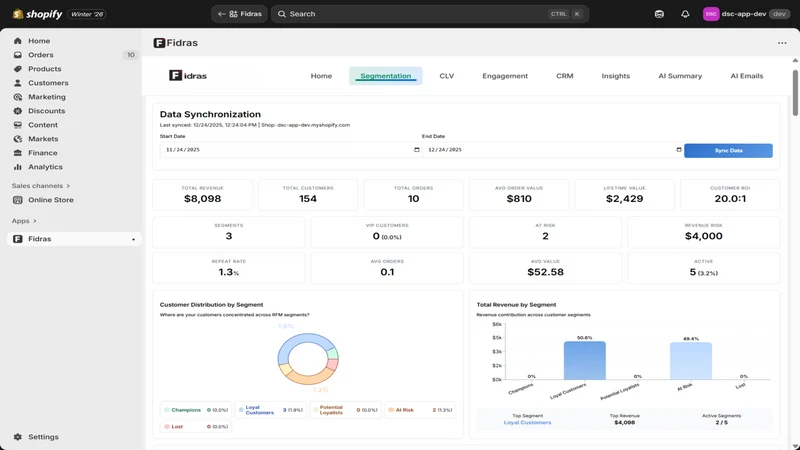Click the At Risk legend swatch
The height and width of the screenshot is (450, 800).
[x=391, y=410]
